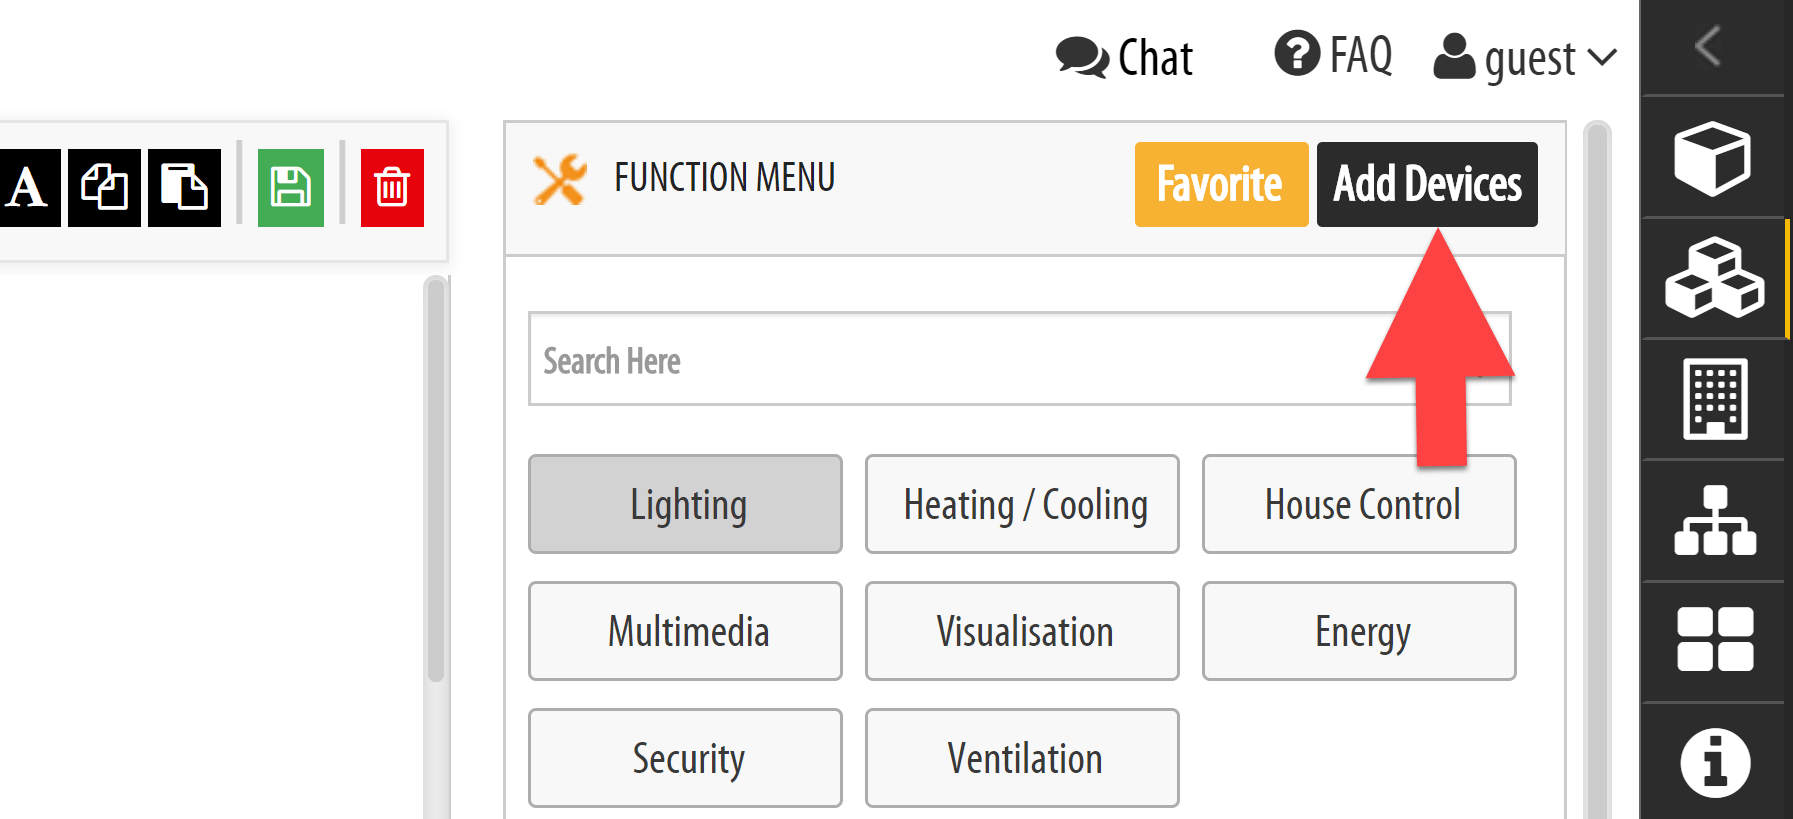Image resolution: width=1793 pixels, height=819 pixels.
Task: Open the four-tile grid sidebar icon
Action: 1715,639
